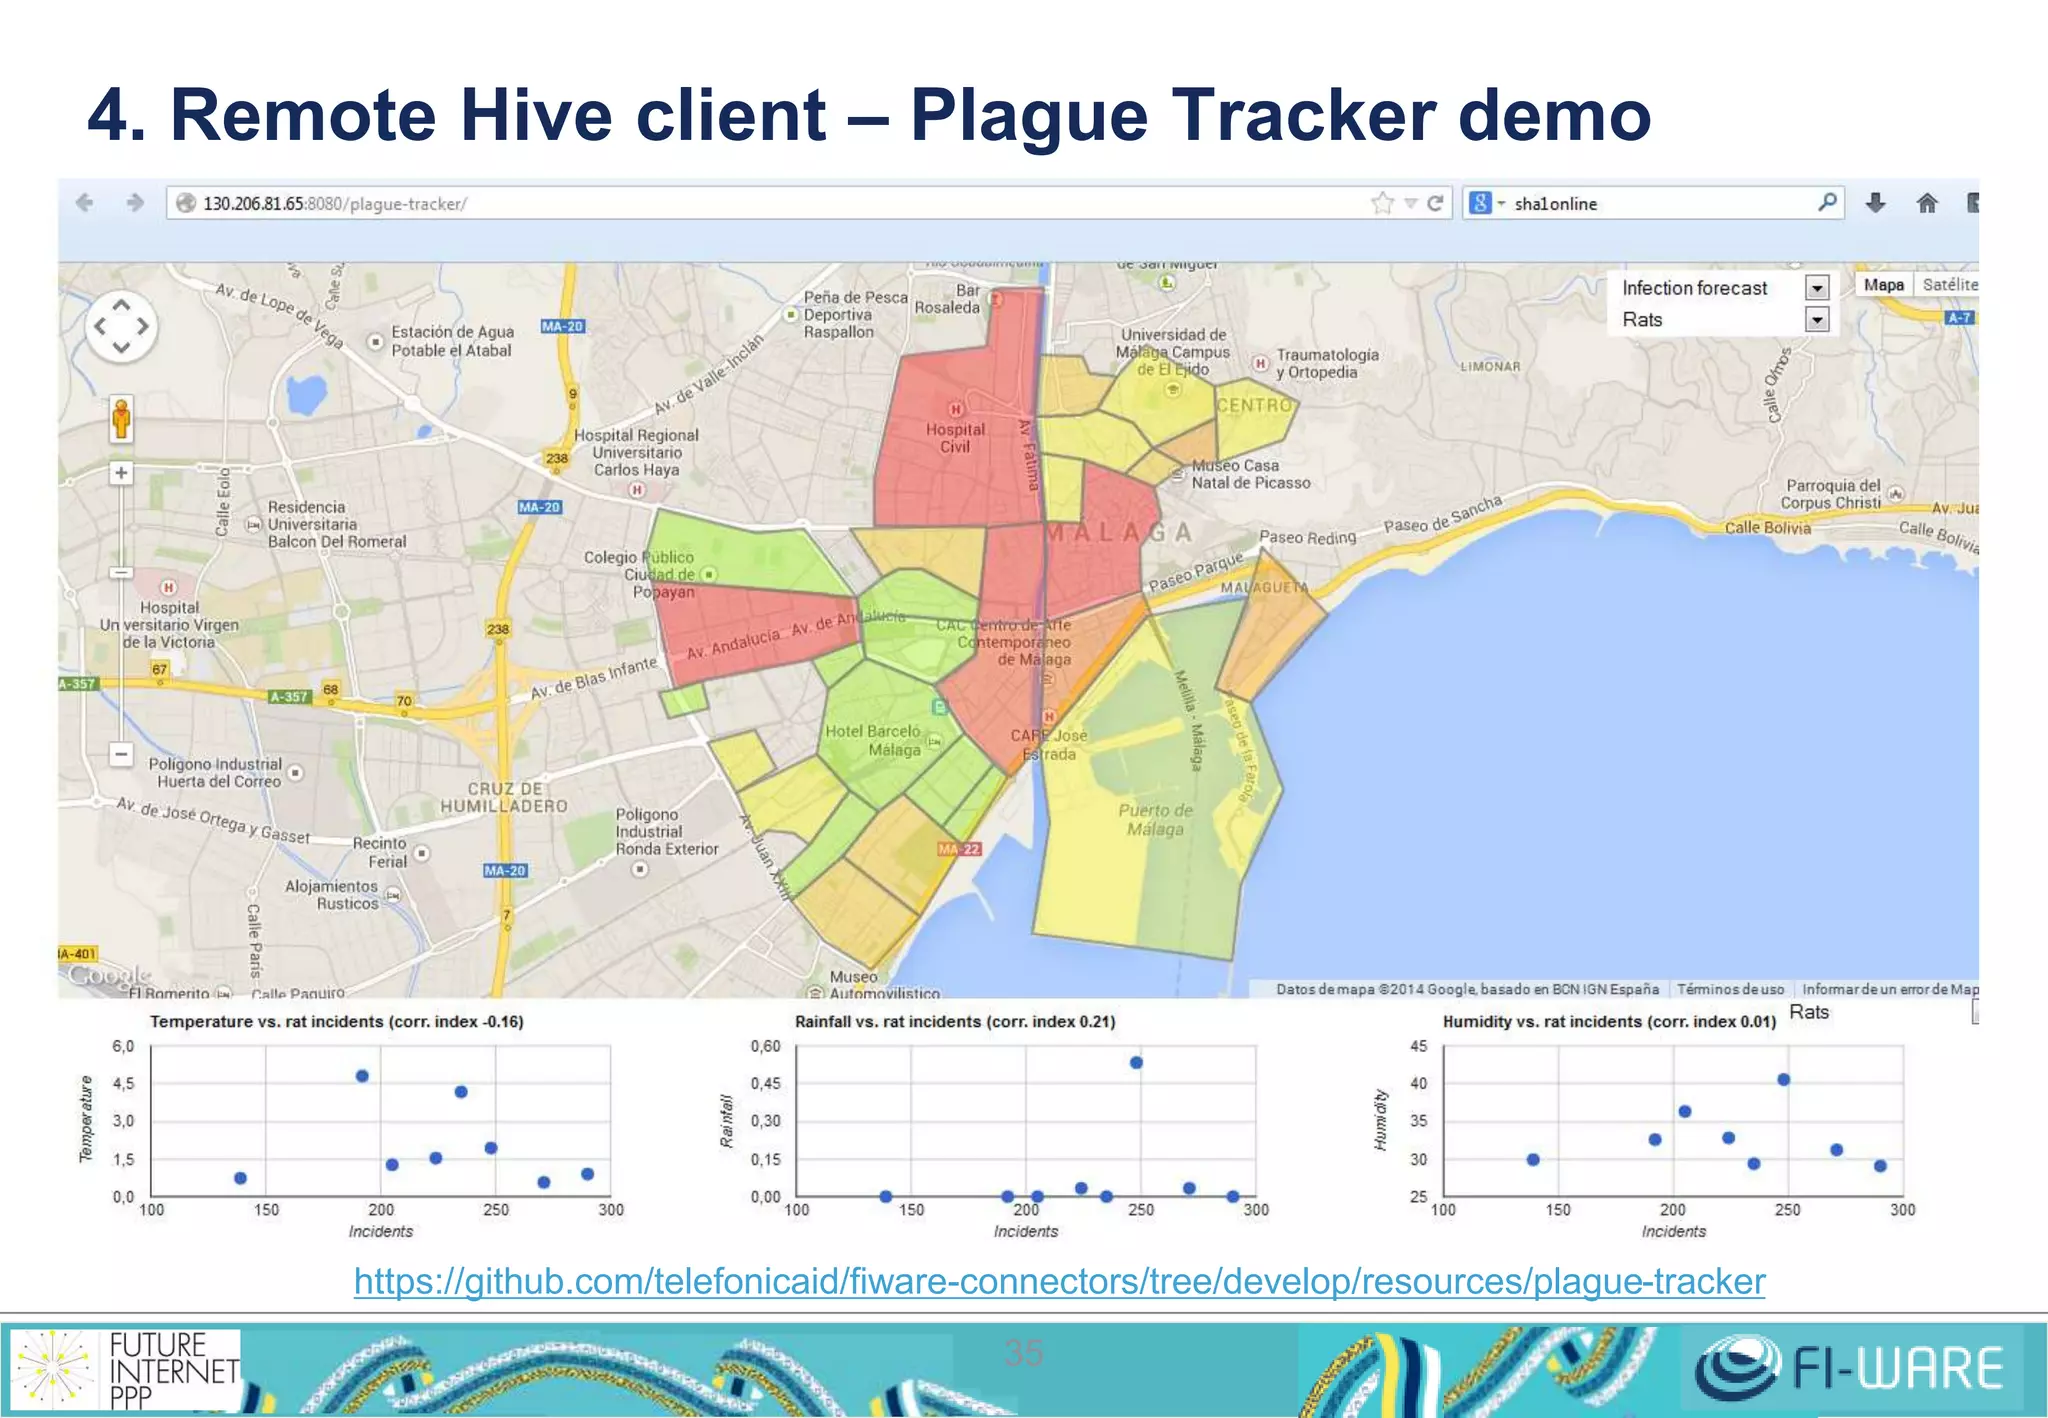The image size is (2048, 1418).
Task: Switch the map to Satélite view
Action: (x=1948, y=285)
